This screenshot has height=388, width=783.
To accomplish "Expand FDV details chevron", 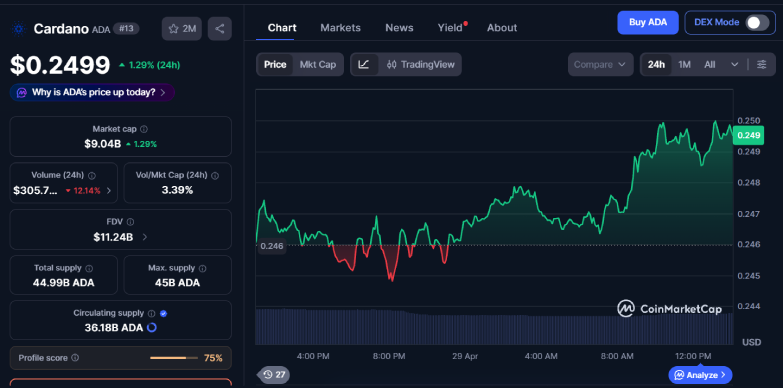I will [145, 237].
